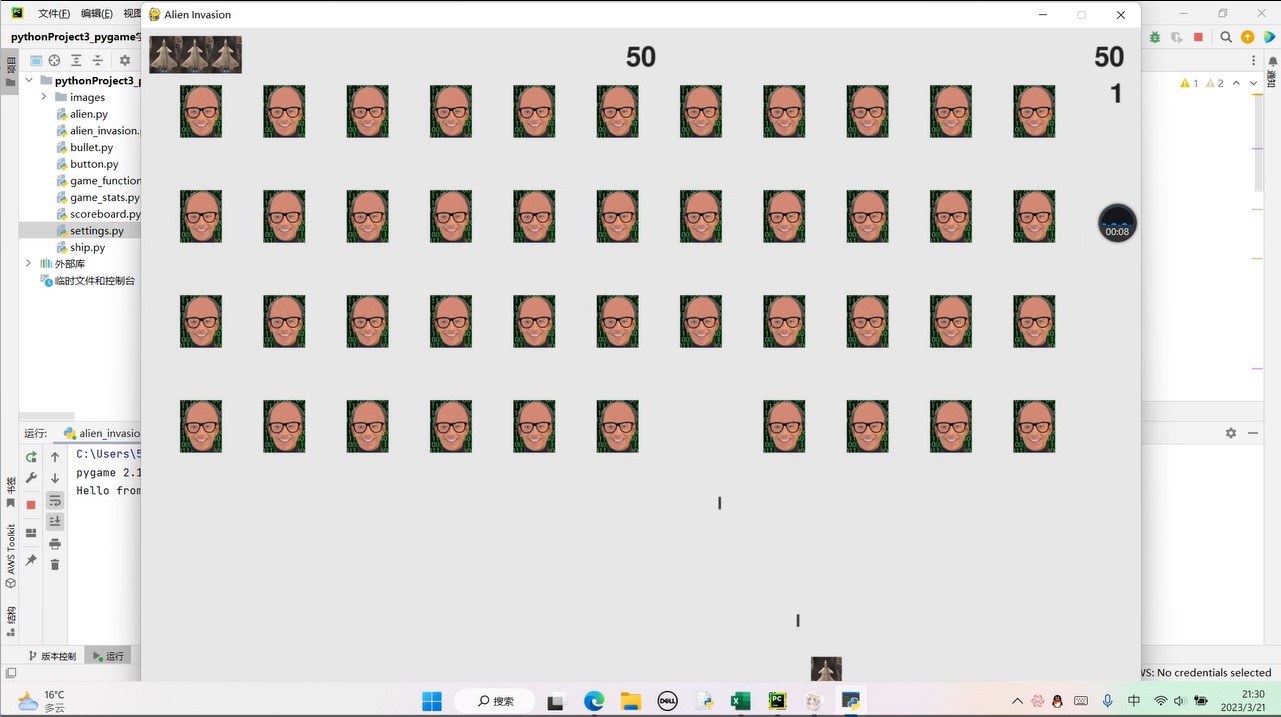Switch to the 版本控制 tab
Viewport: 1281px width, 717px height.
pos(51,656)
